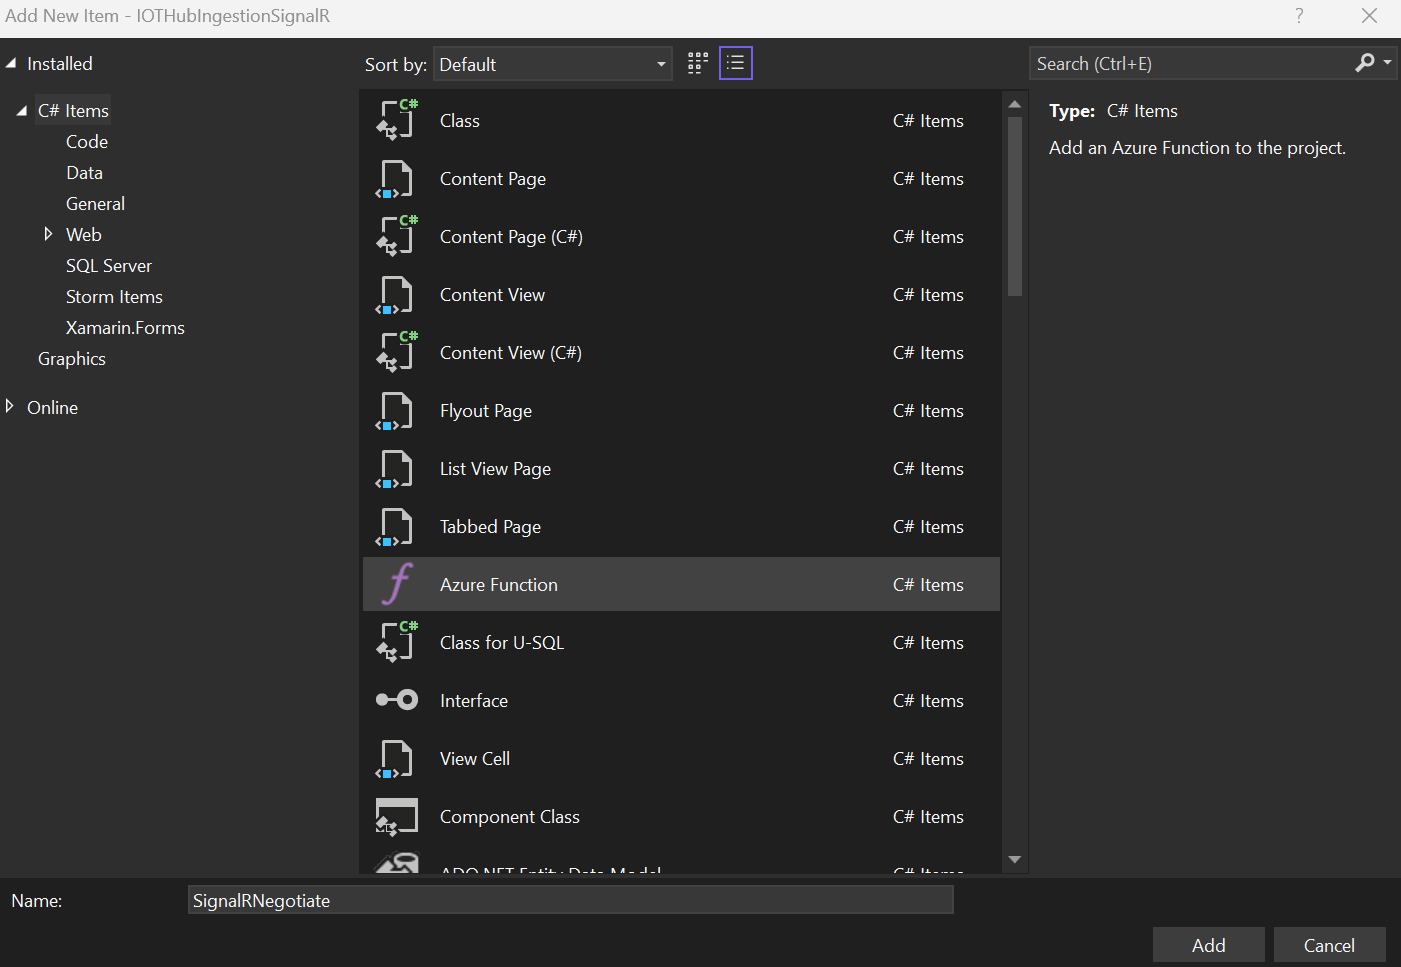Select the SQL Server category
1401x967 pixels.
[109, 266]
